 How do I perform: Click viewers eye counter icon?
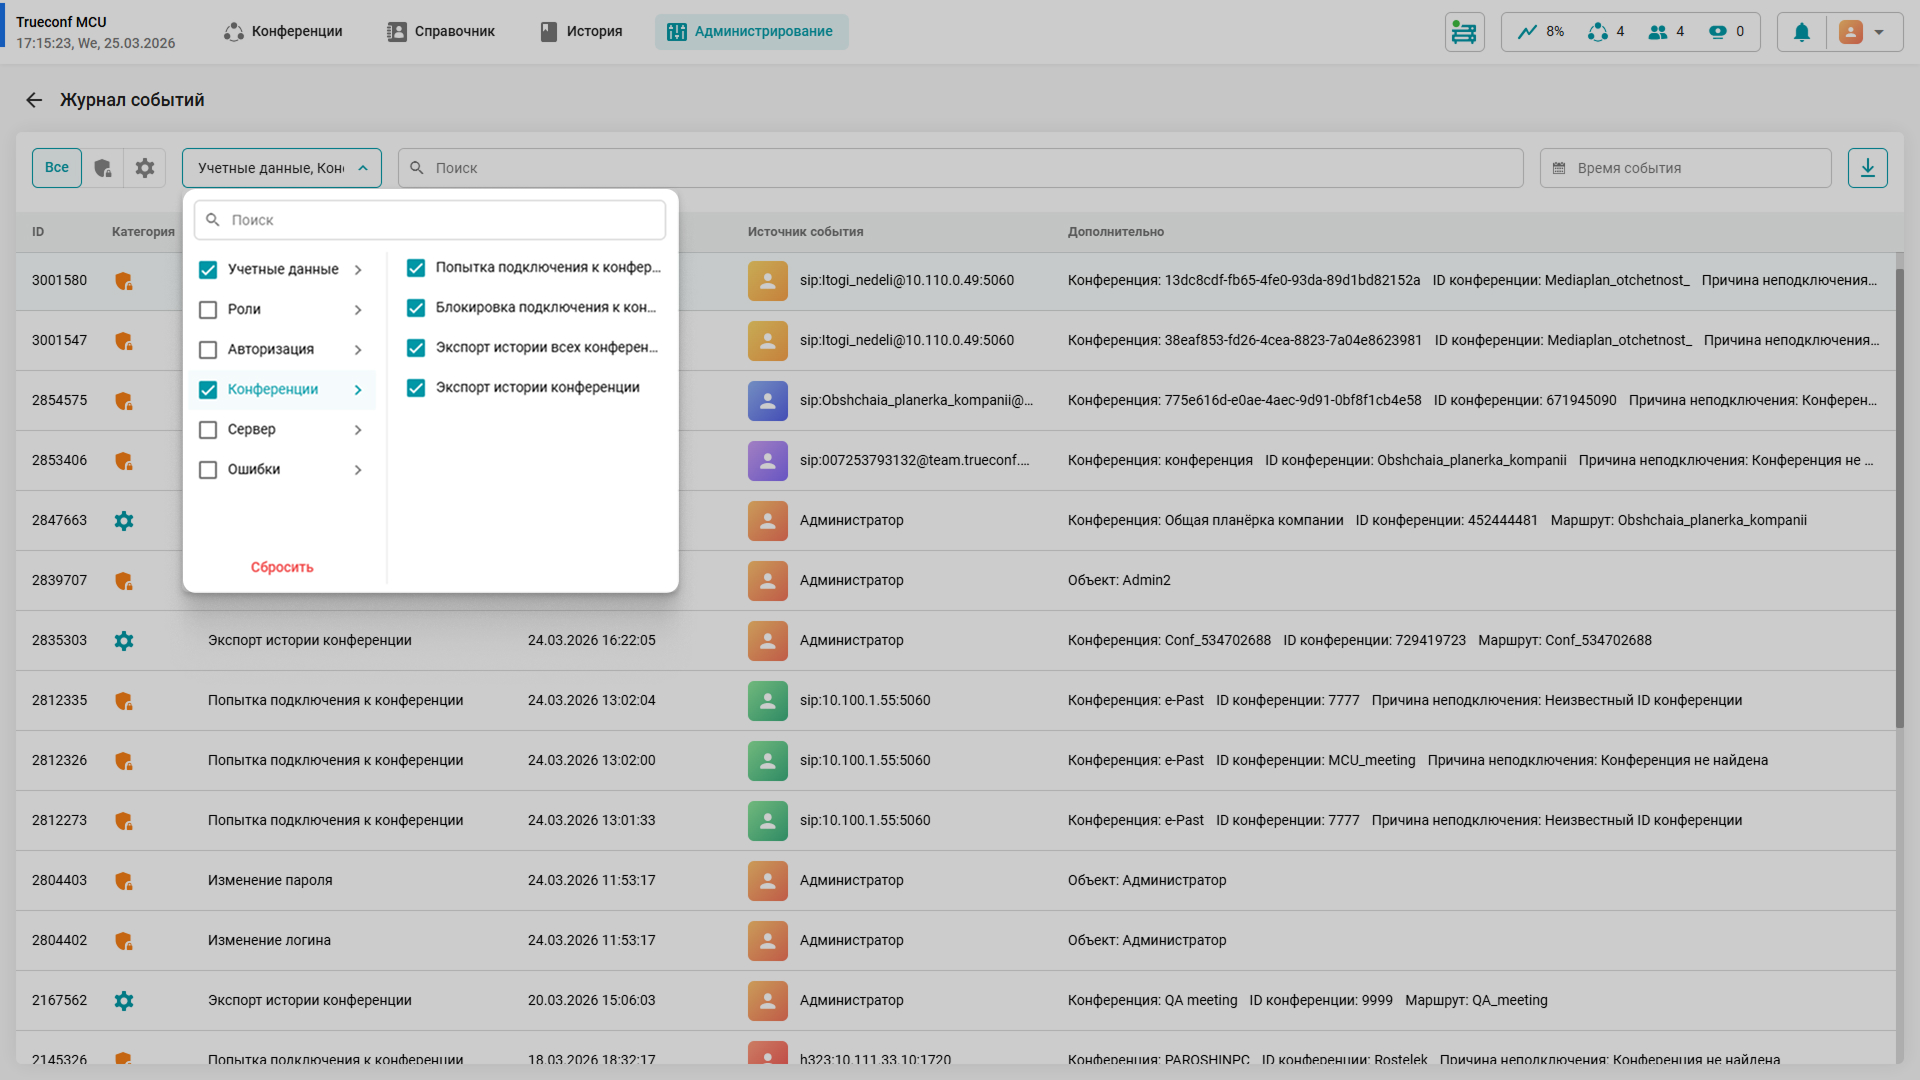(1717, 32)
